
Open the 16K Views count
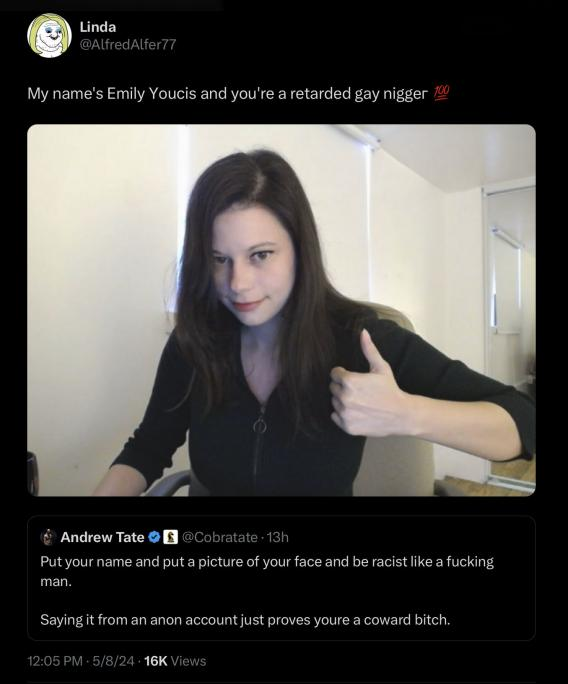point(175,661)
